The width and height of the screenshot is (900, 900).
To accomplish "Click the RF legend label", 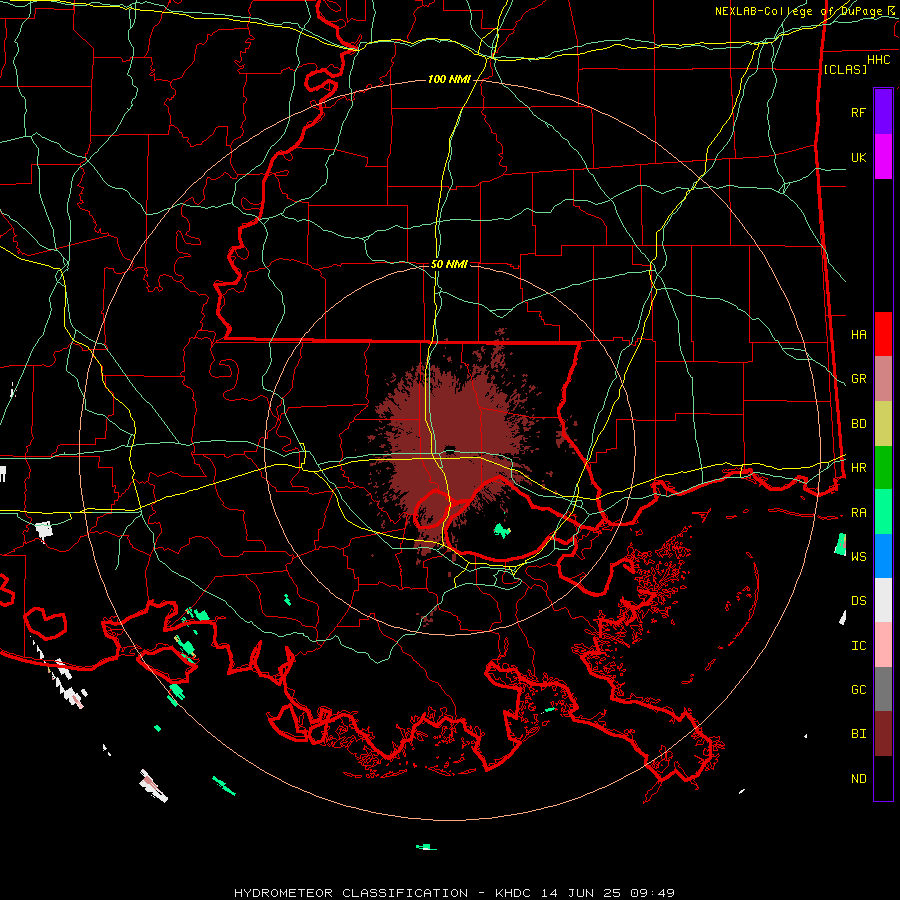I will 858,112.
